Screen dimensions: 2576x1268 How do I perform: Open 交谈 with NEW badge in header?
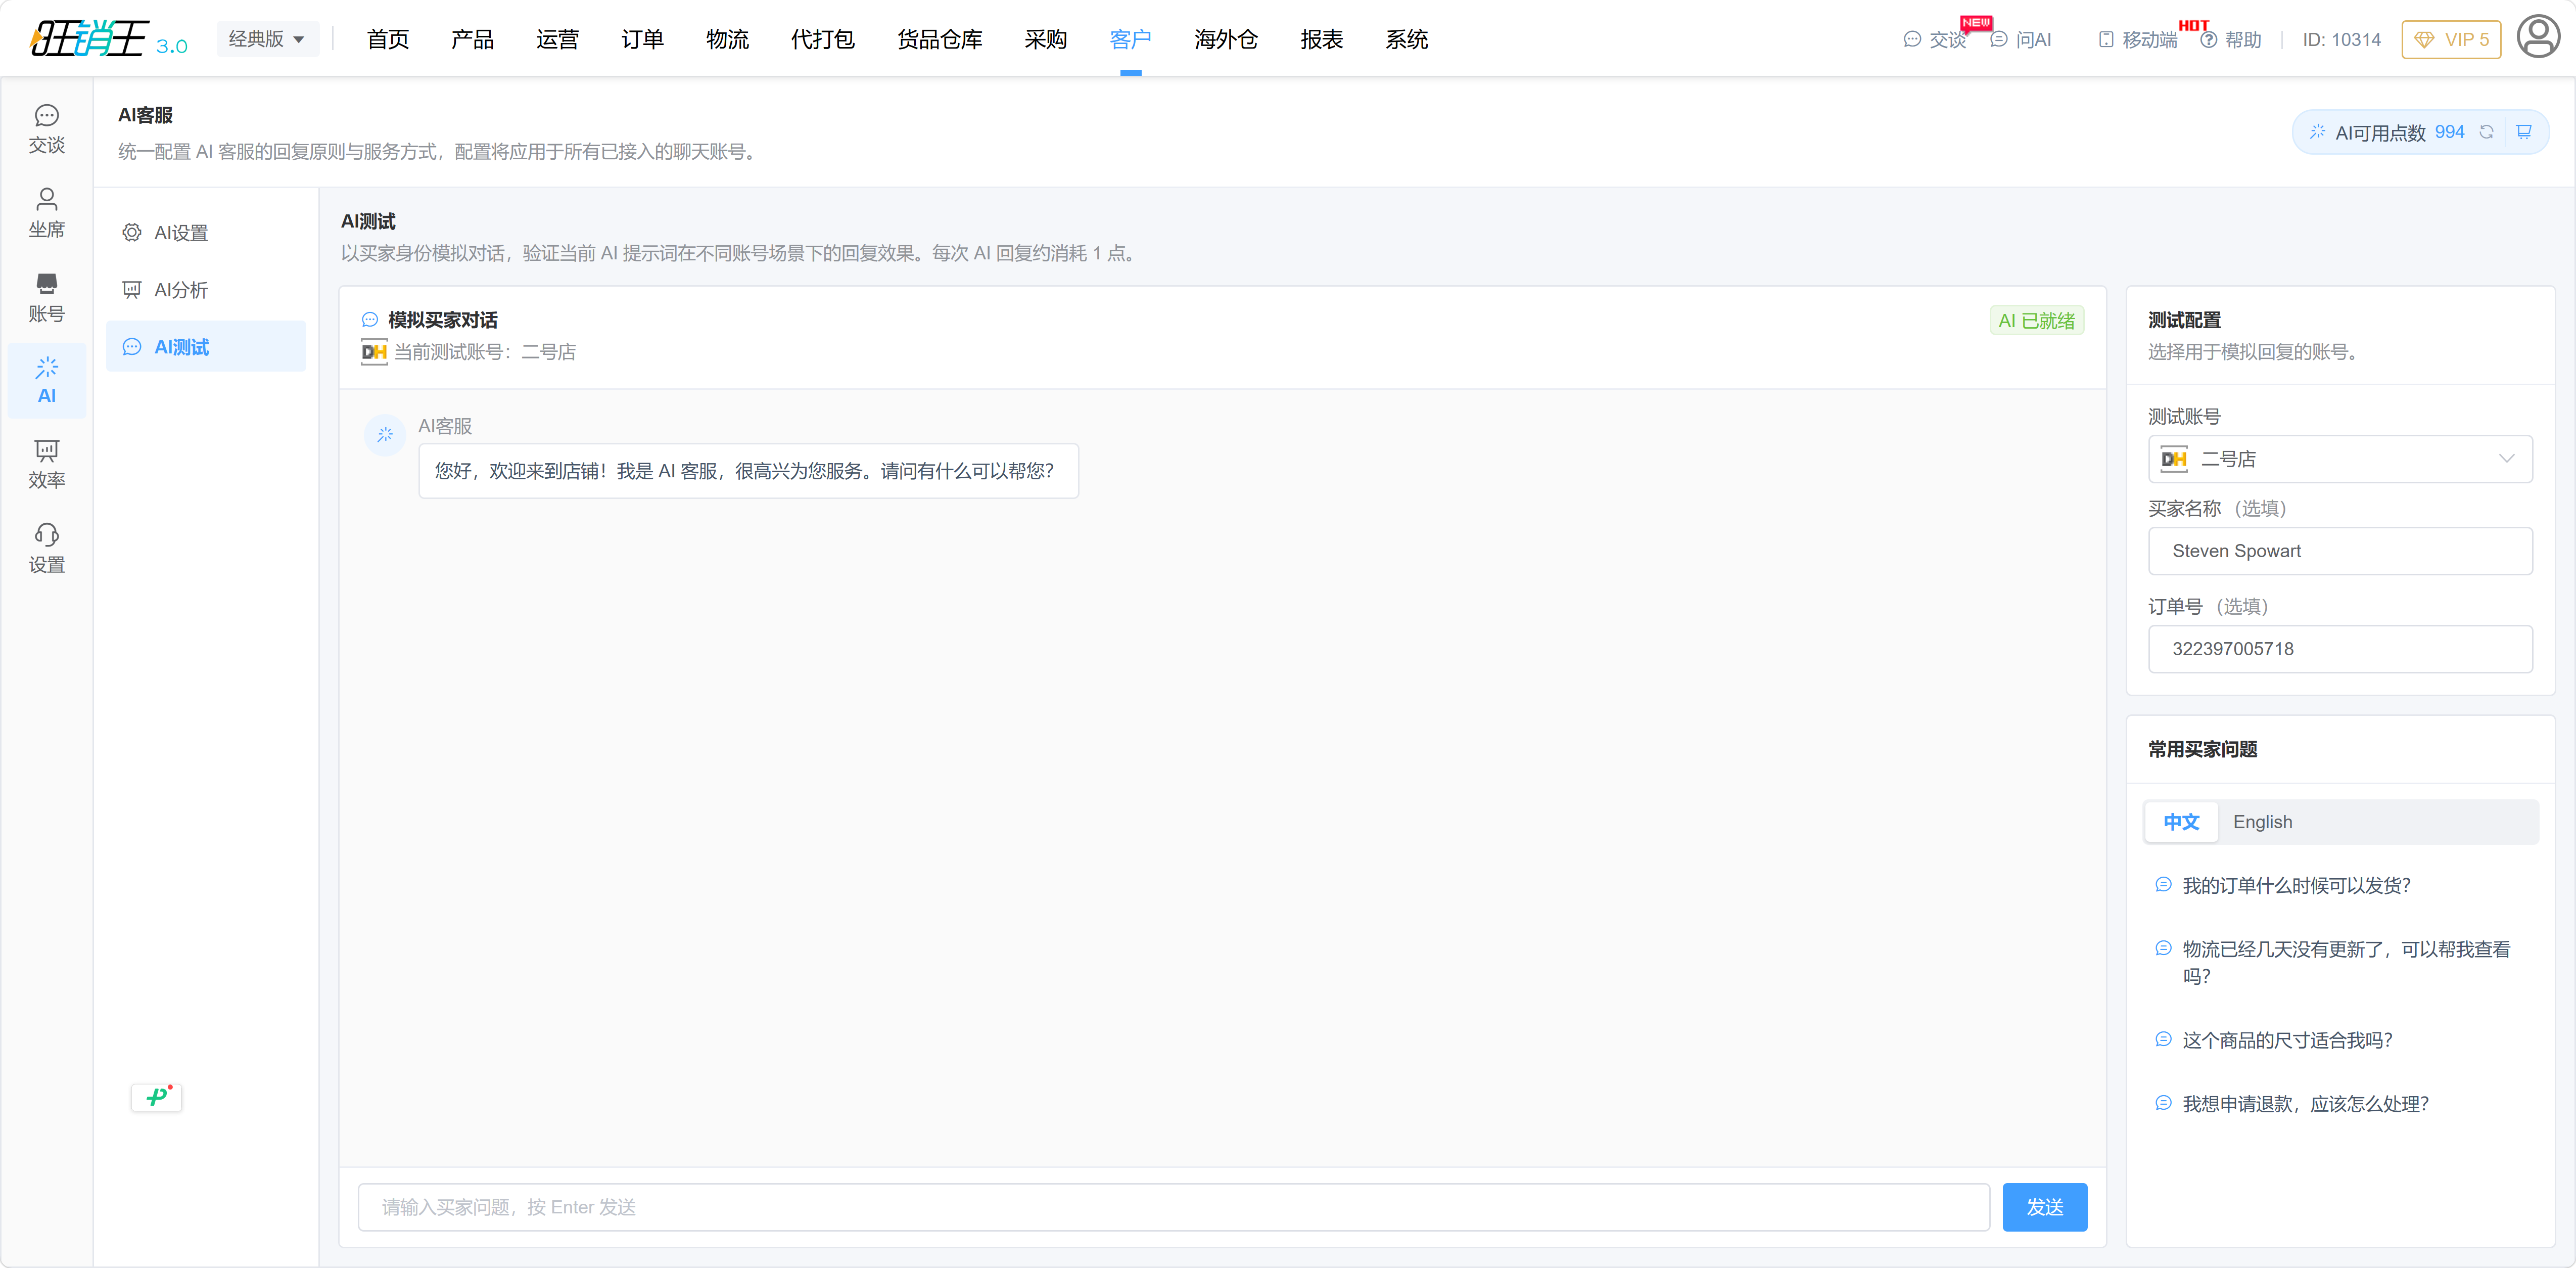point(1935,39)
